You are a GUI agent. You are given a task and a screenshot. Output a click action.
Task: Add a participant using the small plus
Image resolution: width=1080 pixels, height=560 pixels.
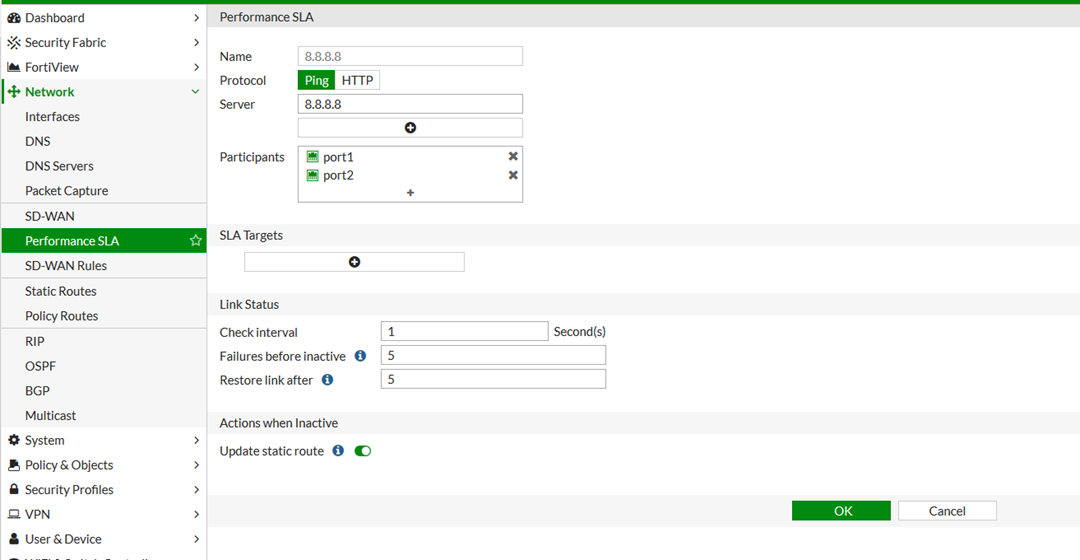pos(410,193)
